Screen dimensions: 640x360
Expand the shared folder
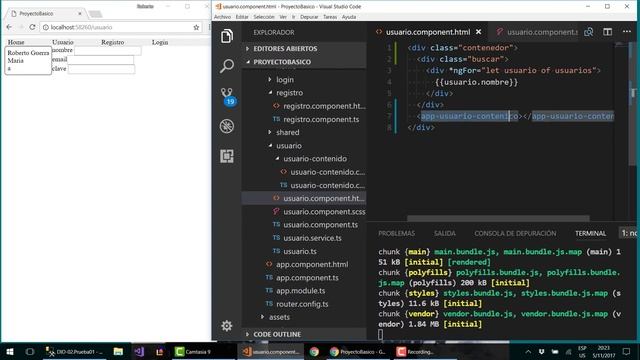pos(287,132)
